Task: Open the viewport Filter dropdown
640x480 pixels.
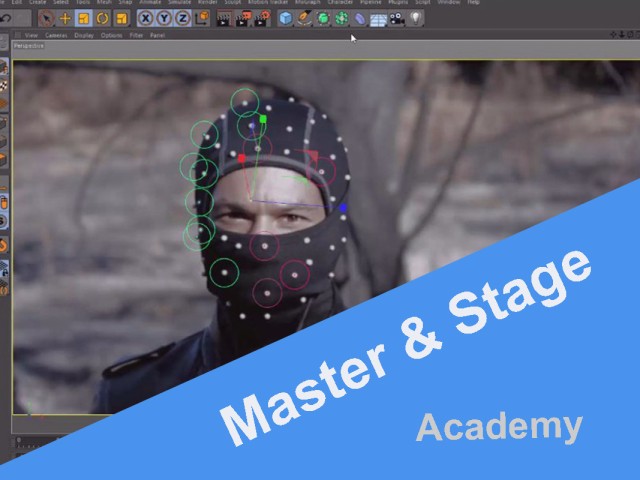Action: [x=135, y=35]
